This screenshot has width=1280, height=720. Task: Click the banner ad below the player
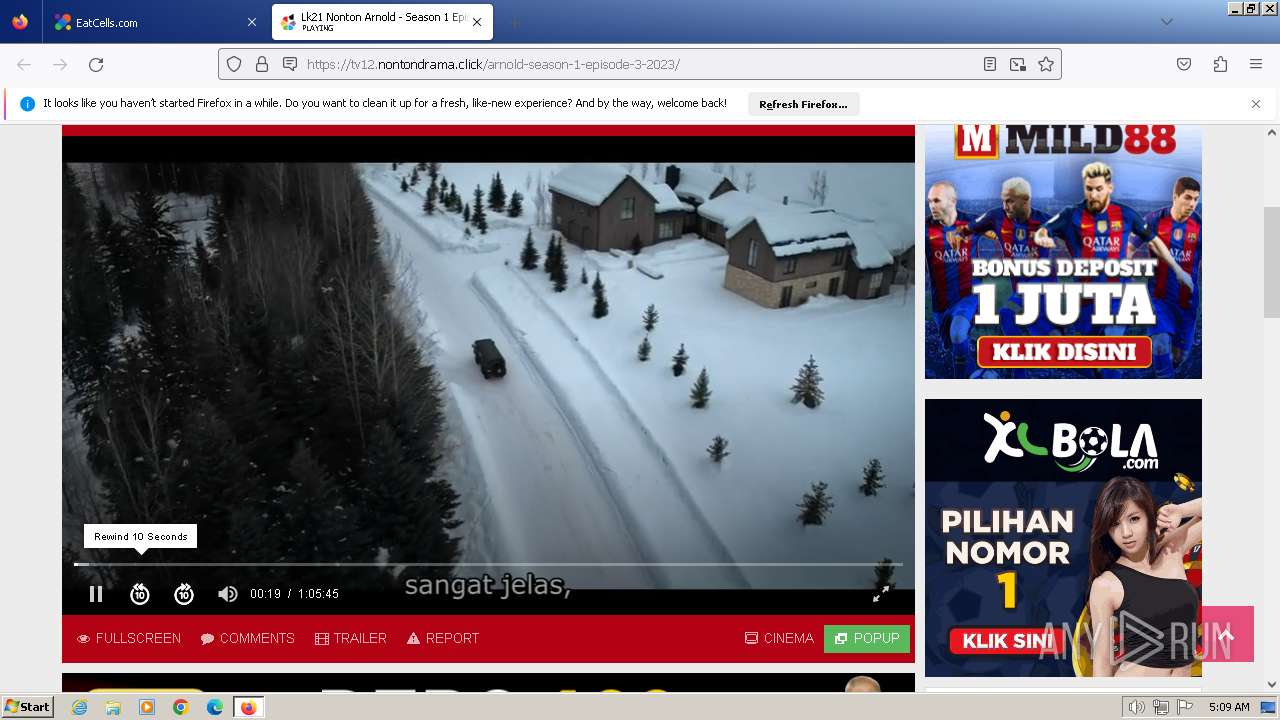[x=488, y=683]
